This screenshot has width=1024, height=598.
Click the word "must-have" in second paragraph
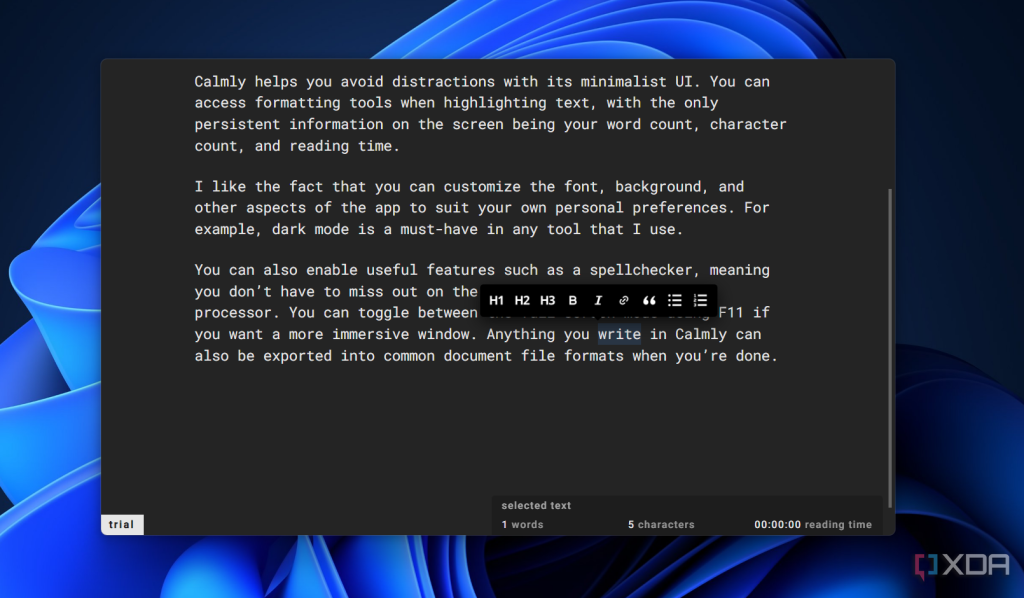[x=439, y=229]
